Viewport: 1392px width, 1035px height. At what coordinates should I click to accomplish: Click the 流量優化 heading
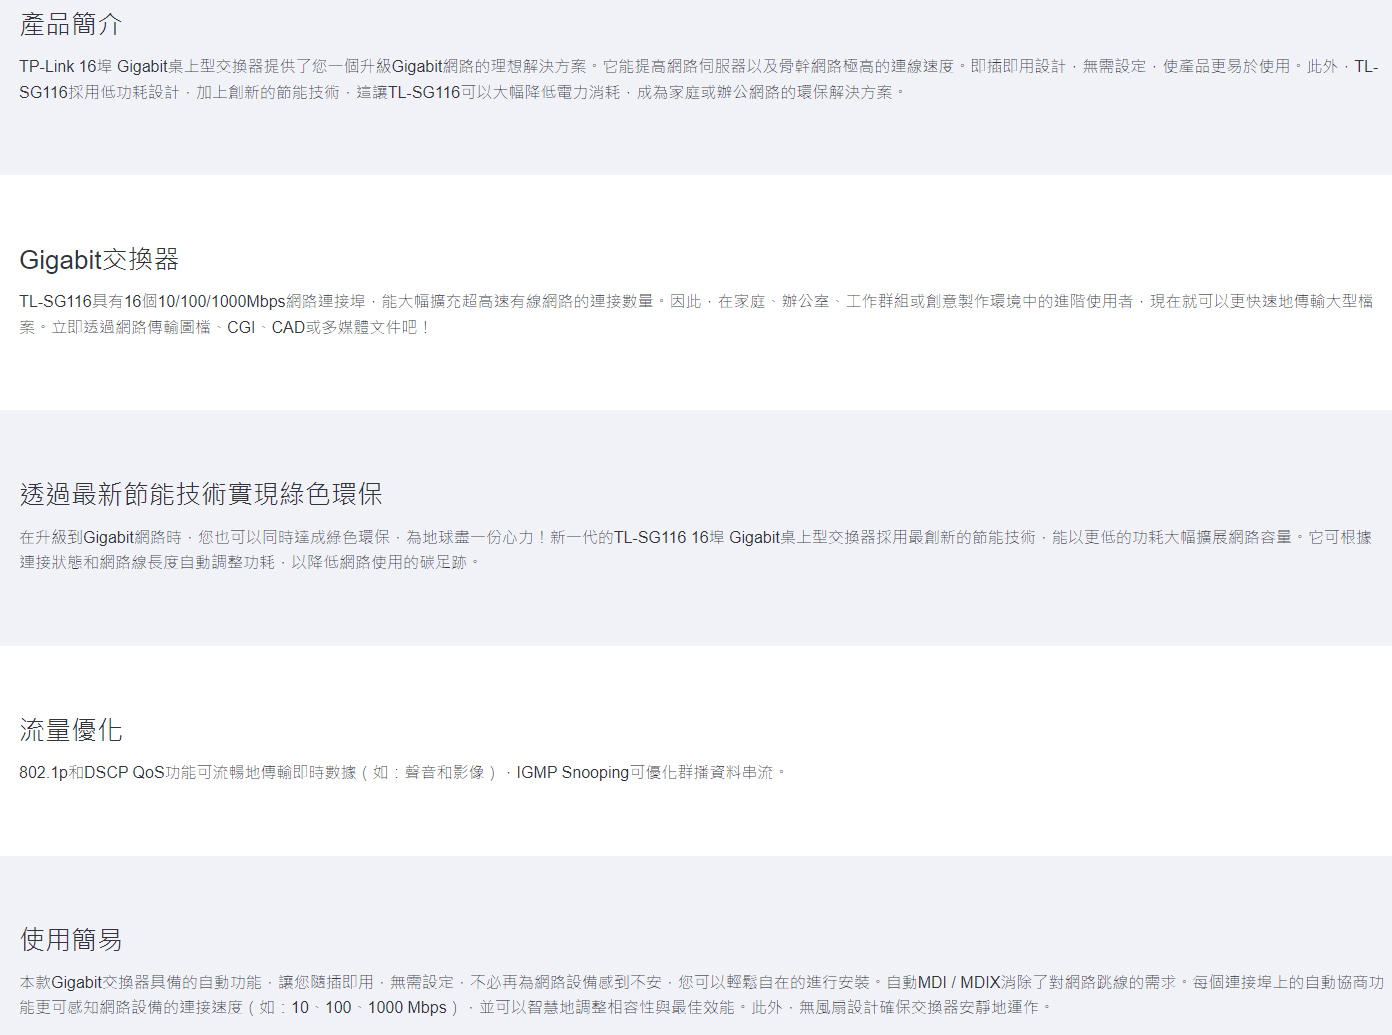click(x=70, y=730)
